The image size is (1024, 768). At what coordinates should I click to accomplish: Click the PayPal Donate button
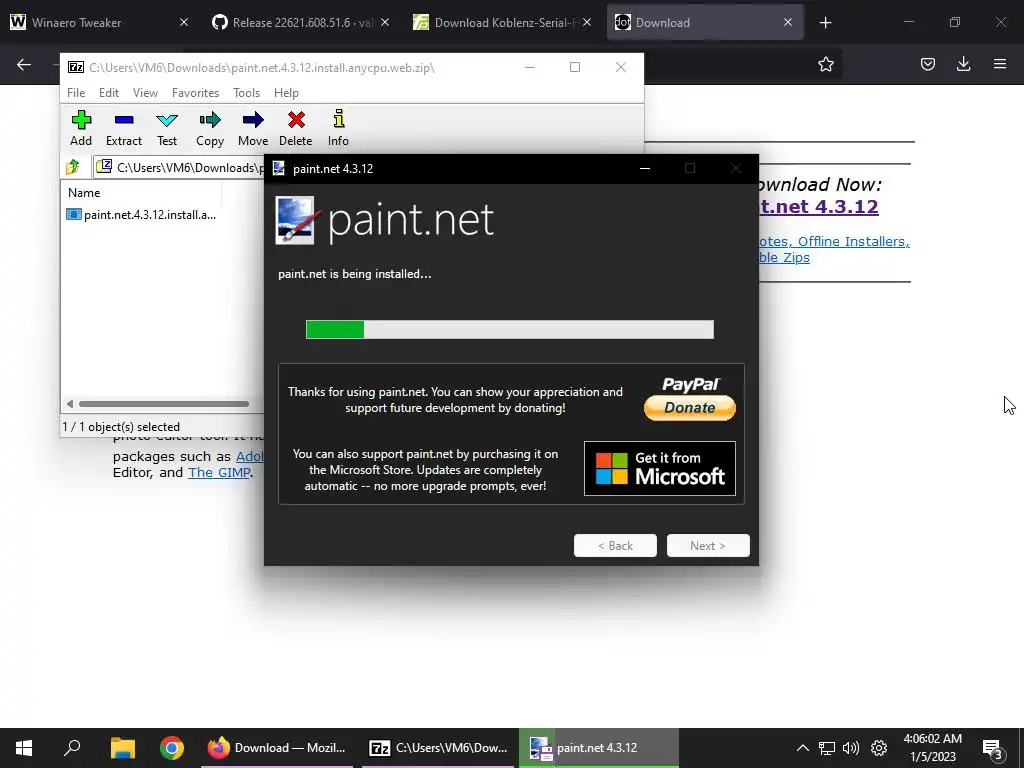690,408
